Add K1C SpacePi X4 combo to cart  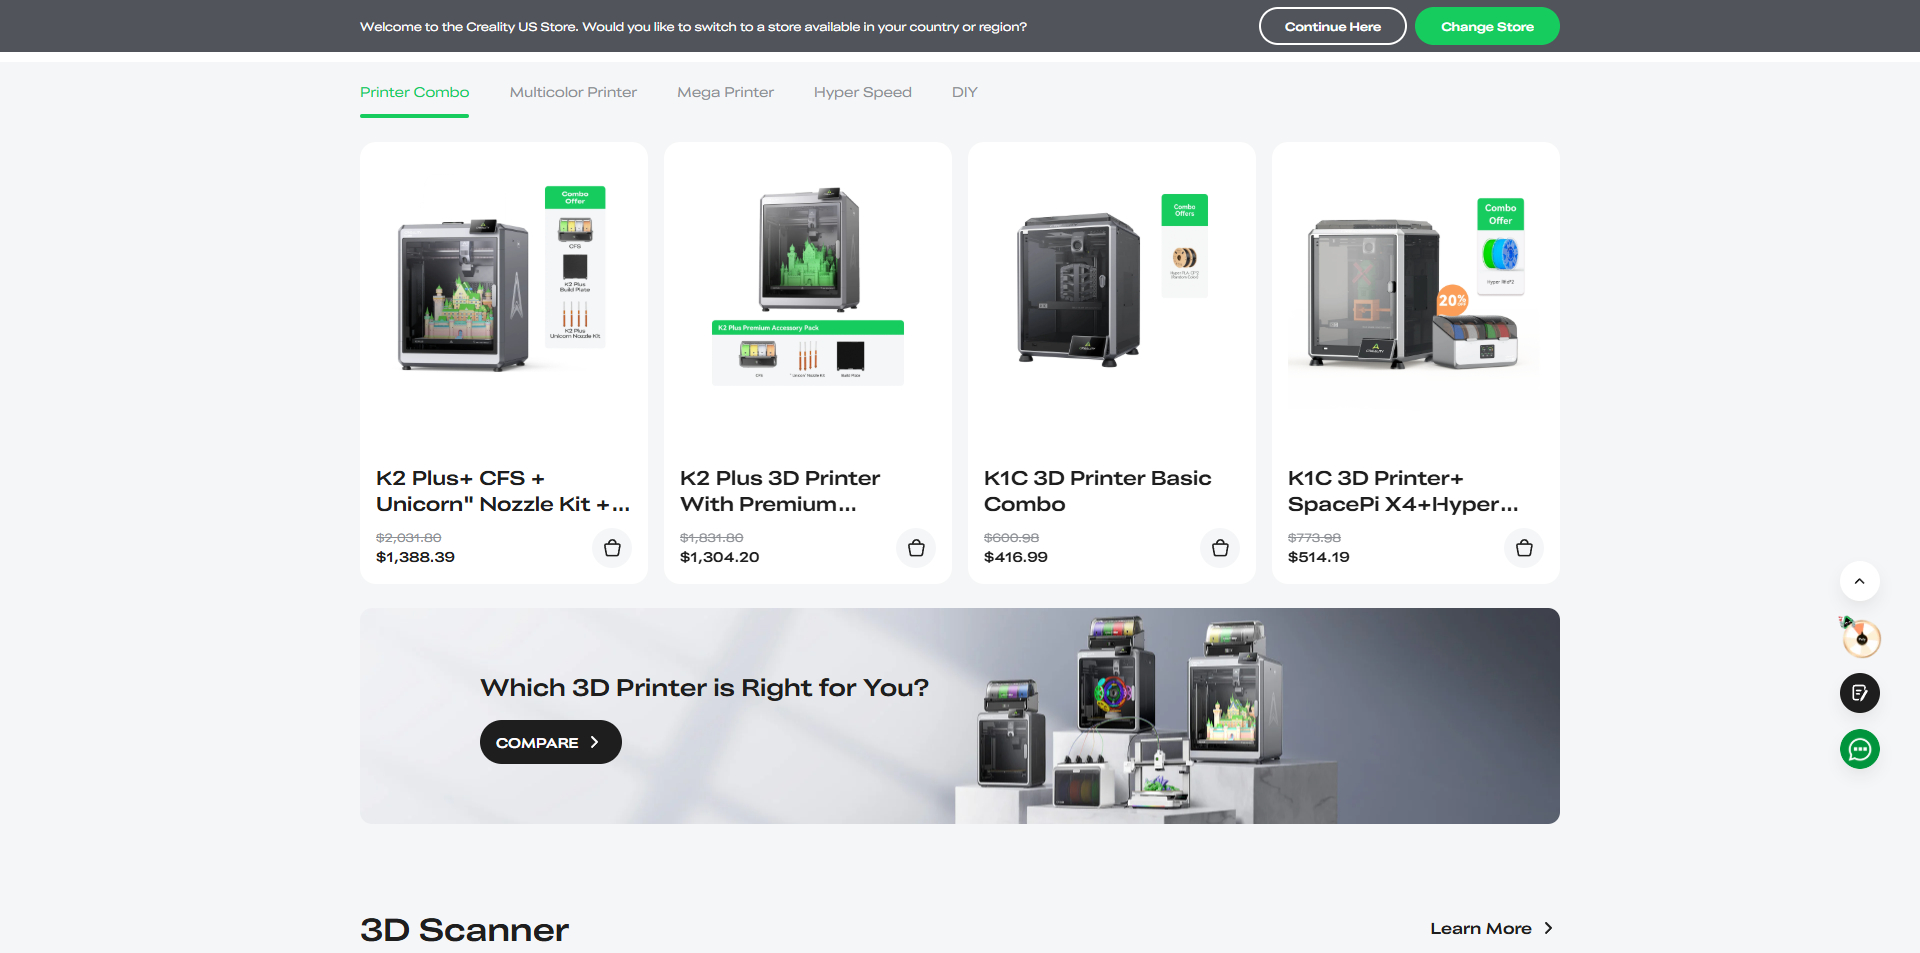tap(1524, 548)
